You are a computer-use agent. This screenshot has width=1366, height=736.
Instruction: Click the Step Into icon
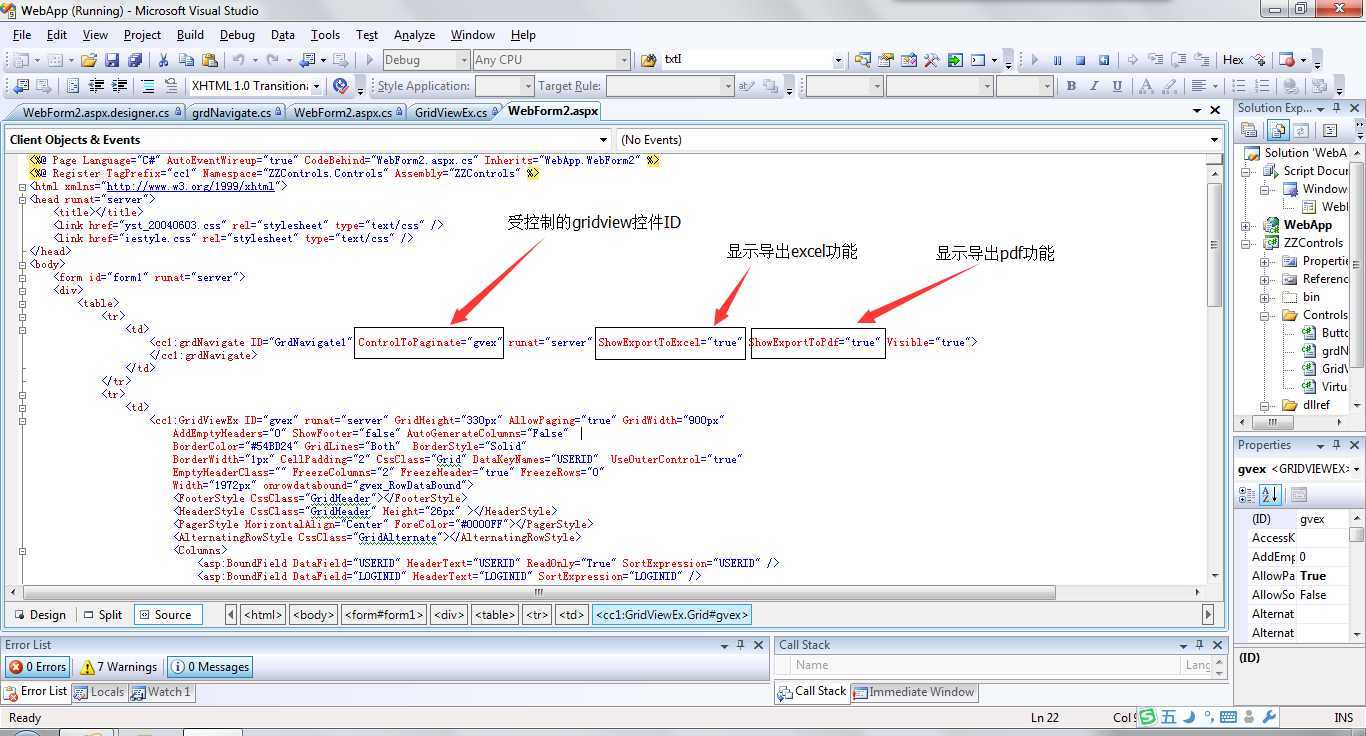pos(1154,60)
